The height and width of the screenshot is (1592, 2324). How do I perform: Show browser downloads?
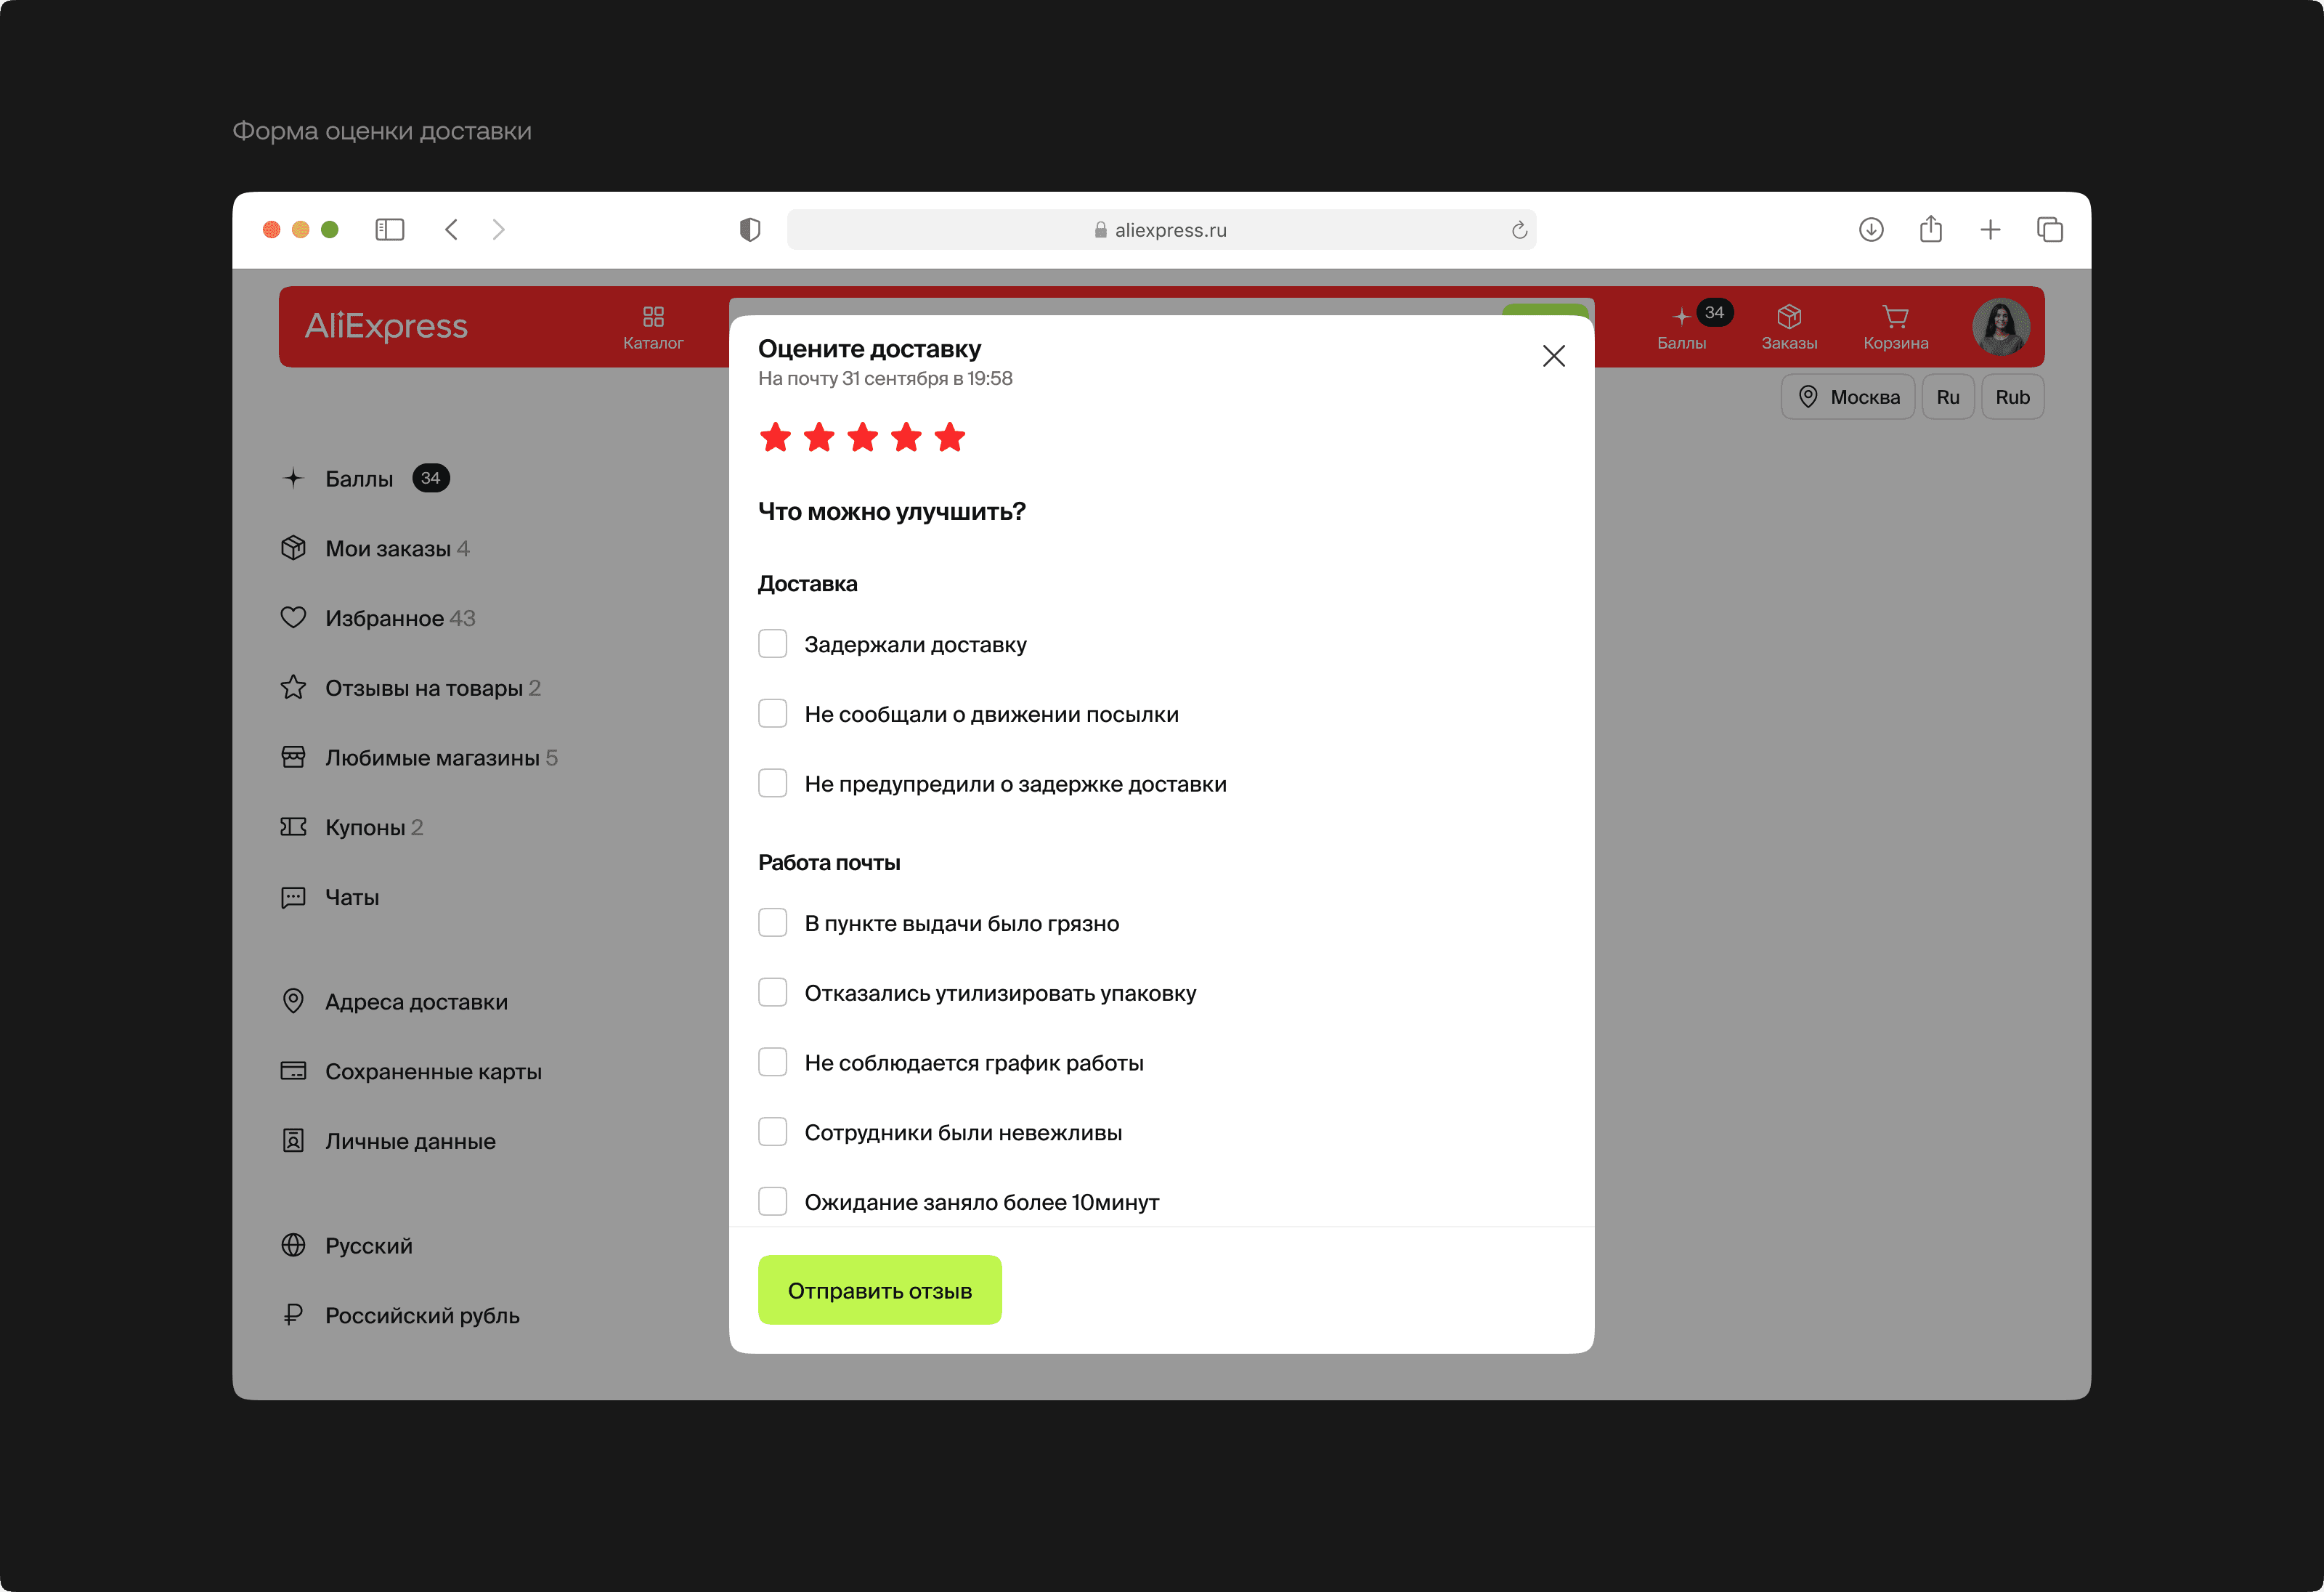click(x=1871, y=230)
